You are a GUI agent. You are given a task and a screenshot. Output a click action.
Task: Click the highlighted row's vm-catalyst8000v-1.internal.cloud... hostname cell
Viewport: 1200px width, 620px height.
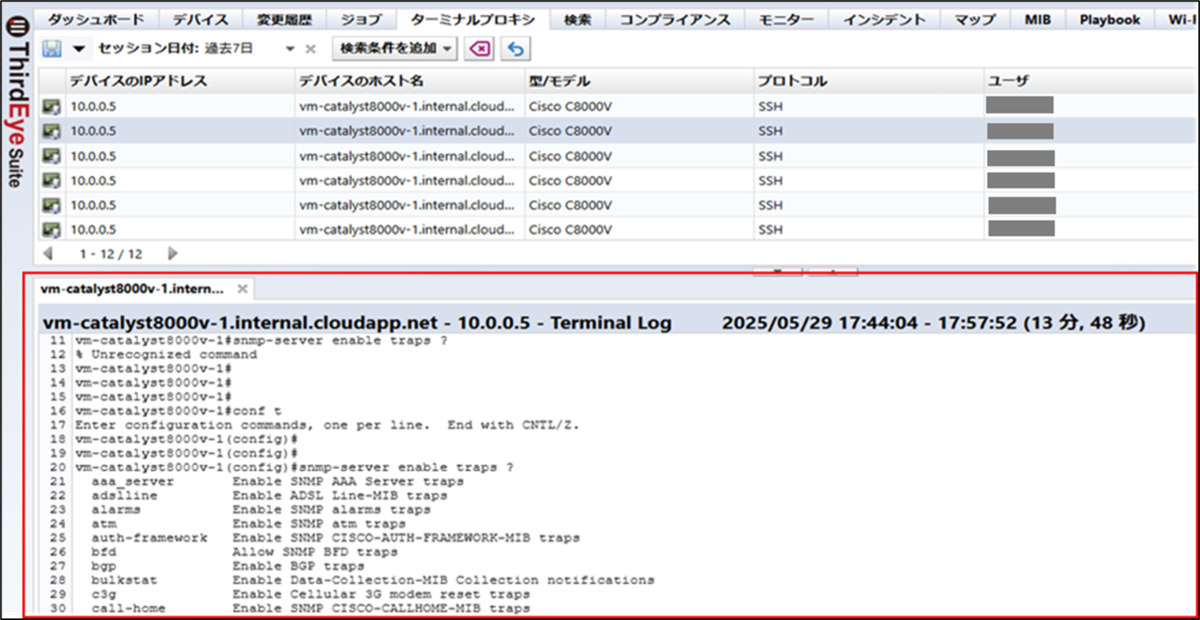tap(410, 130)
